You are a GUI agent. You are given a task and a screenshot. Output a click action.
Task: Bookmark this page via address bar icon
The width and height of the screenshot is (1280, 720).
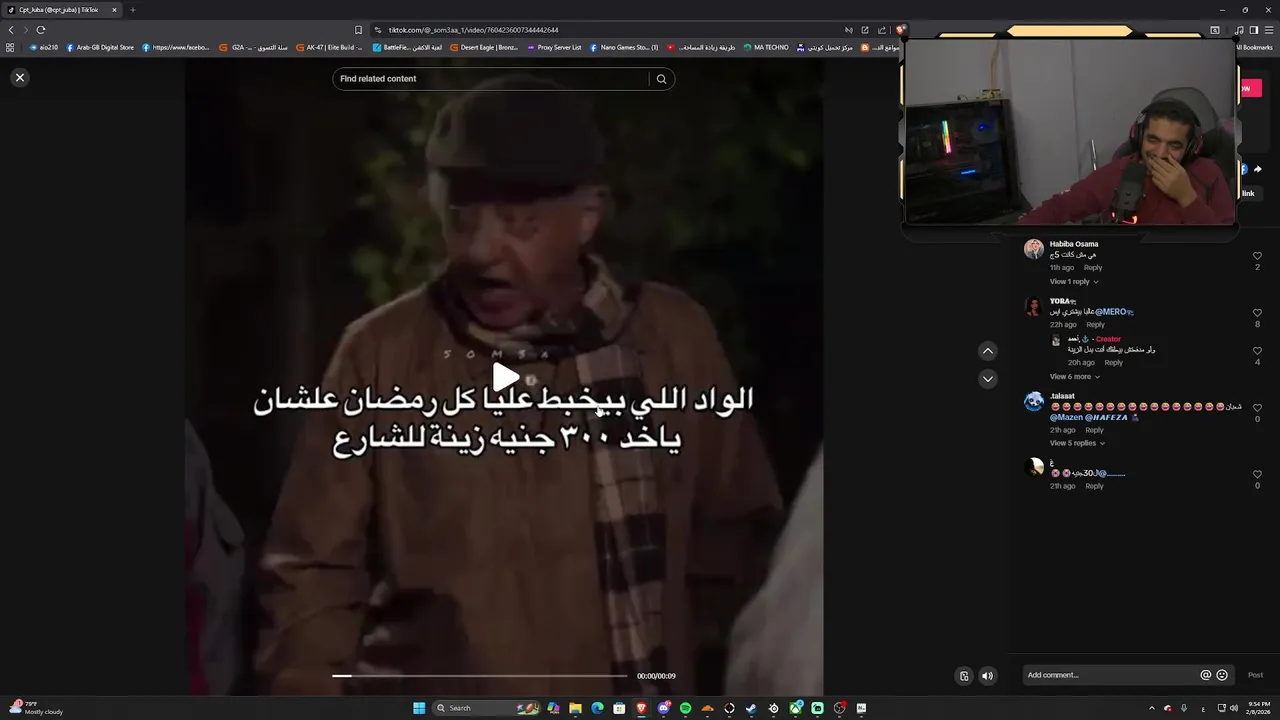coord(358,30)
